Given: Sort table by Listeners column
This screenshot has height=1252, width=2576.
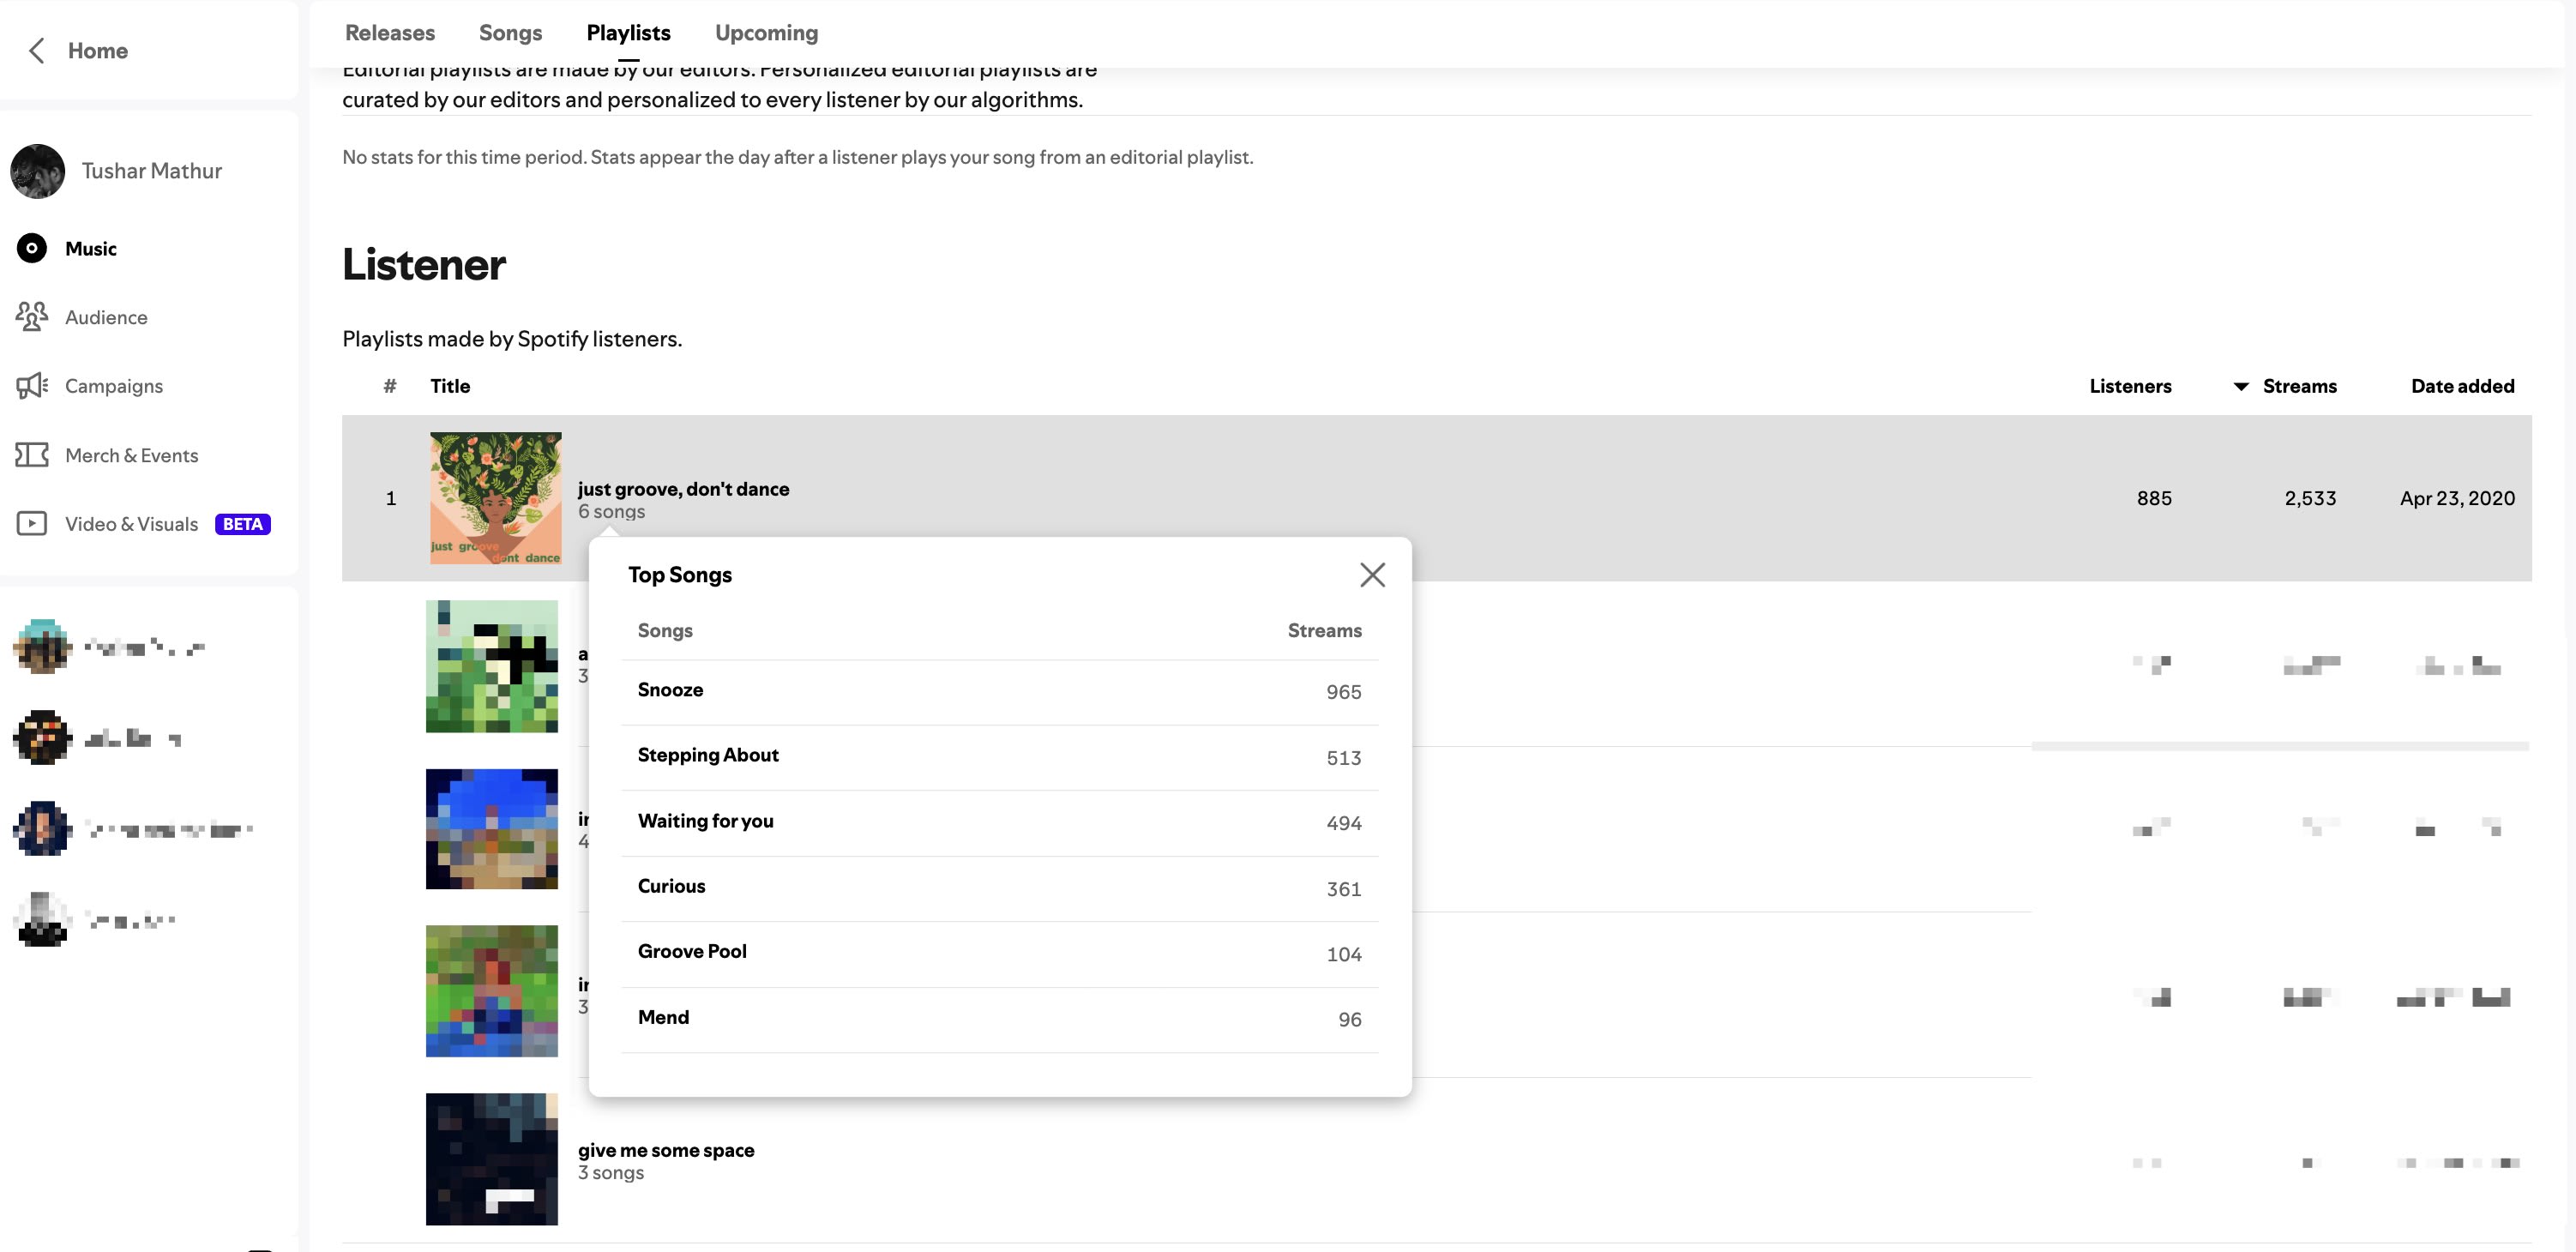Looking at the screenshot, I should pos(2130,386).
